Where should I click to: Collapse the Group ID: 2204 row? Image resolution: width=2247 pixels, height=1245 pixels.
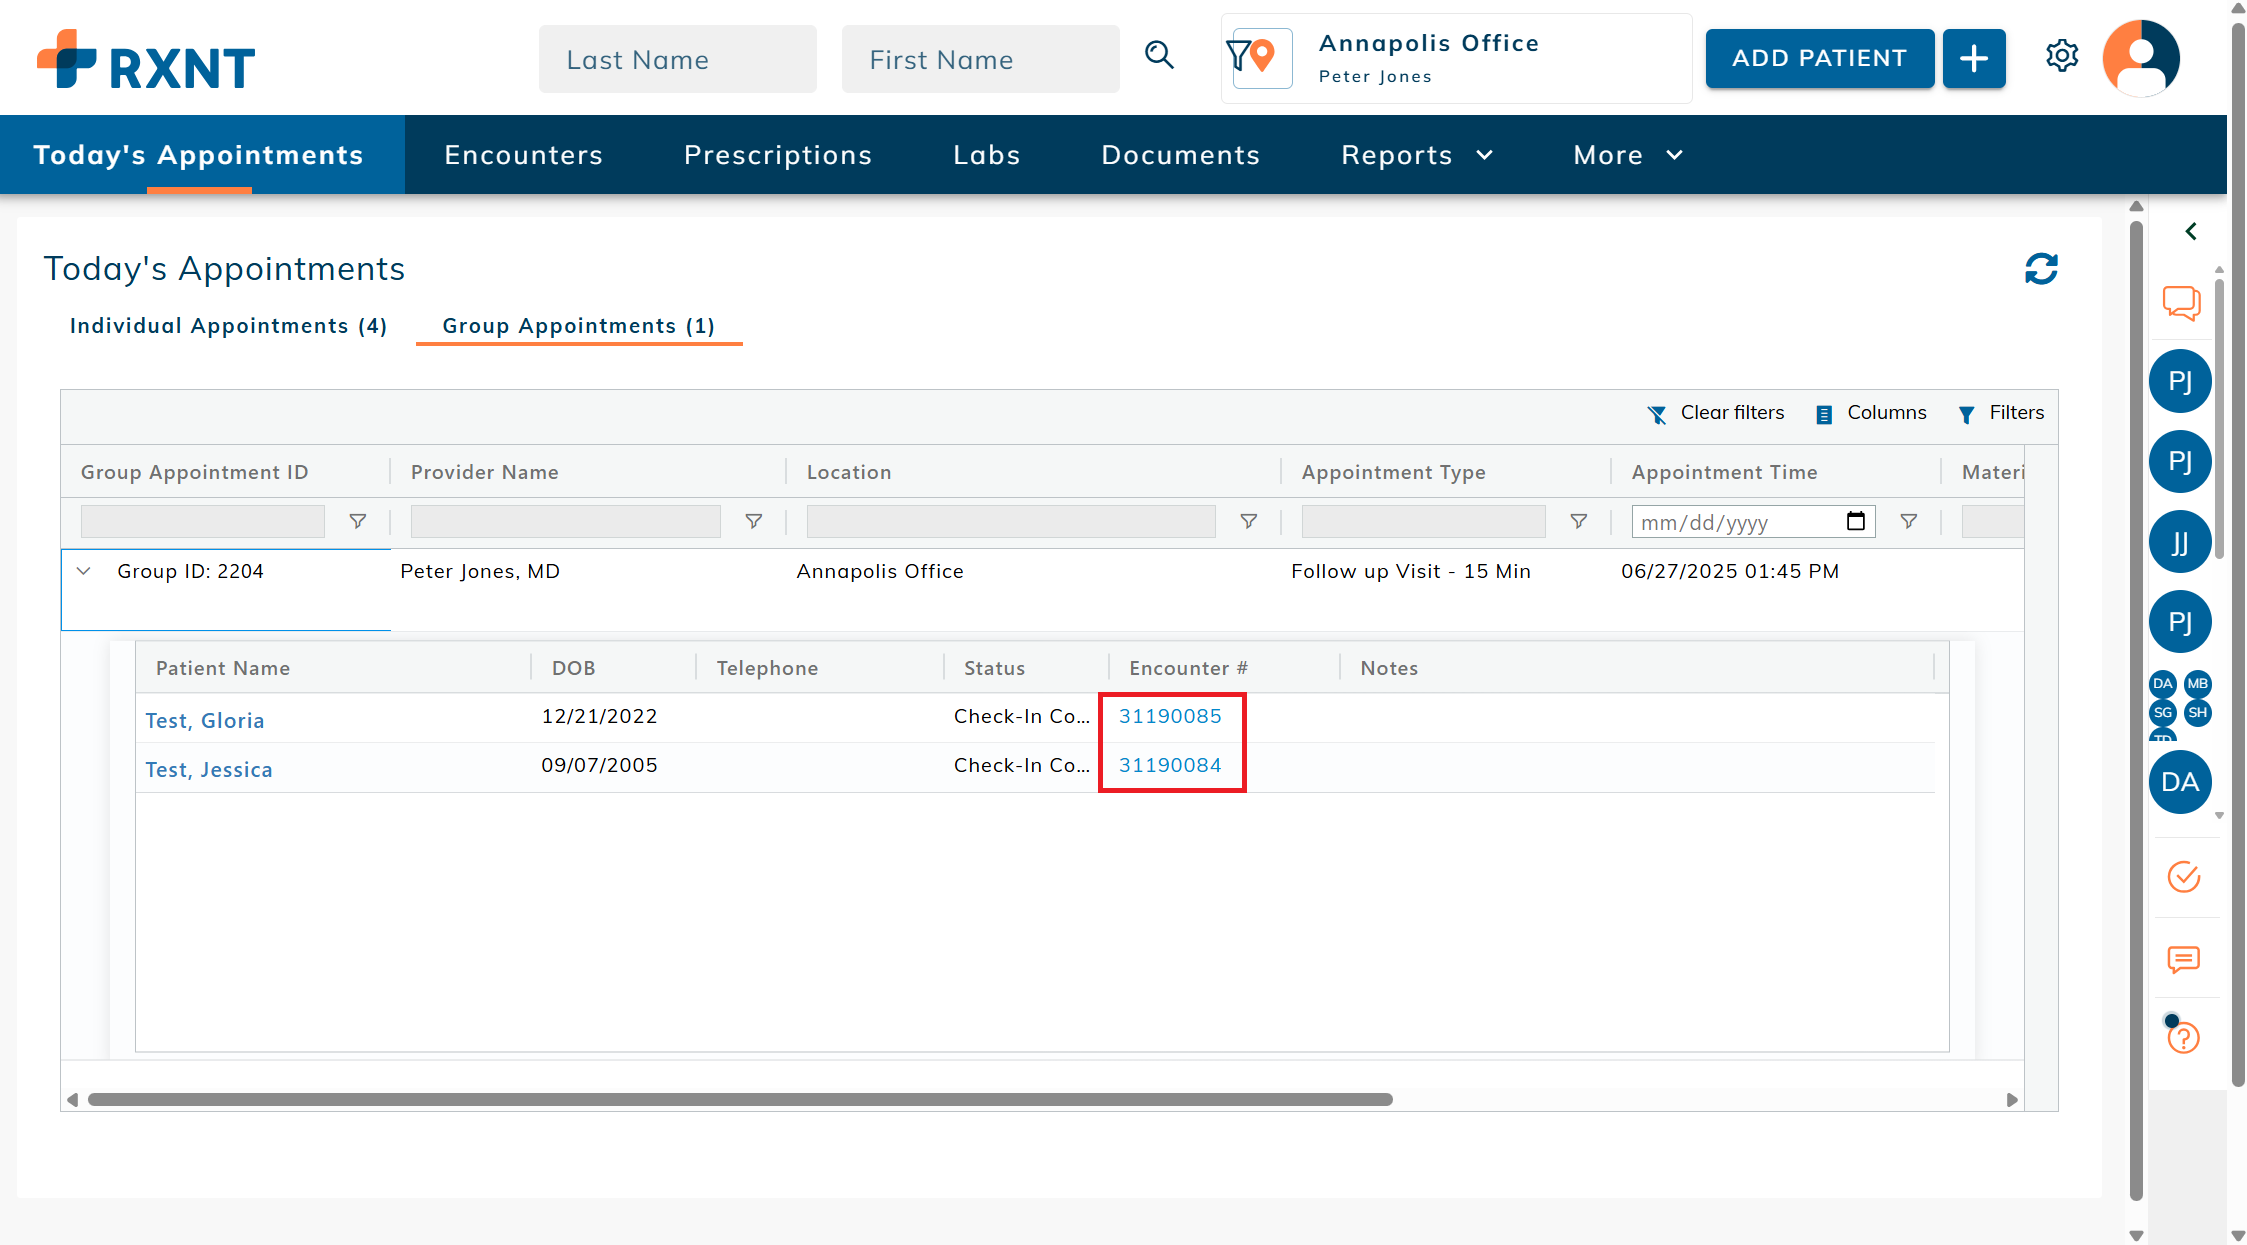pos(84,571)
